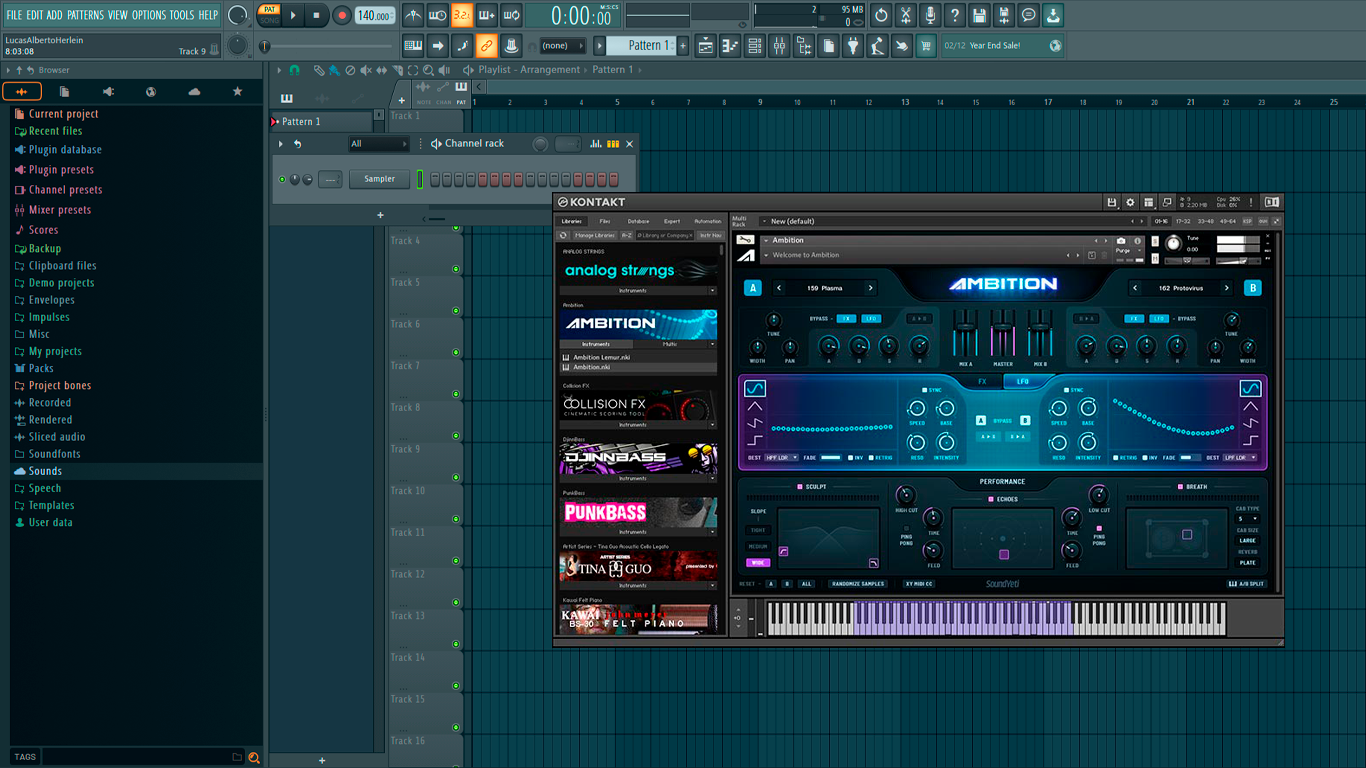Open Ambition.nki in the library list

click(x=638, y=367)
